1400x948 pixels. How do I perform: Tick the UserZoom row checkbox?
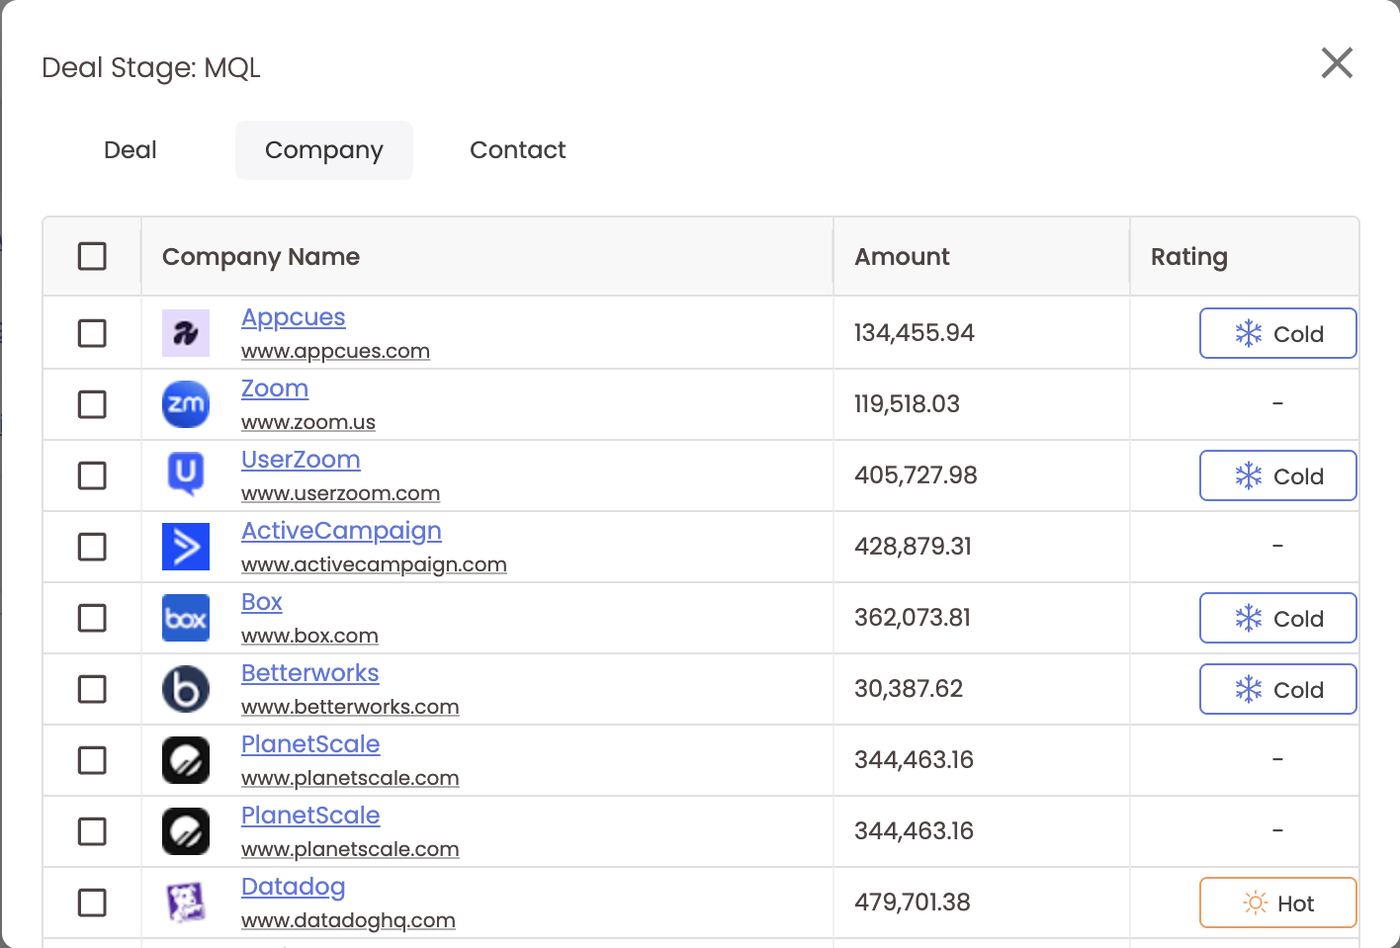pos(92,475)
